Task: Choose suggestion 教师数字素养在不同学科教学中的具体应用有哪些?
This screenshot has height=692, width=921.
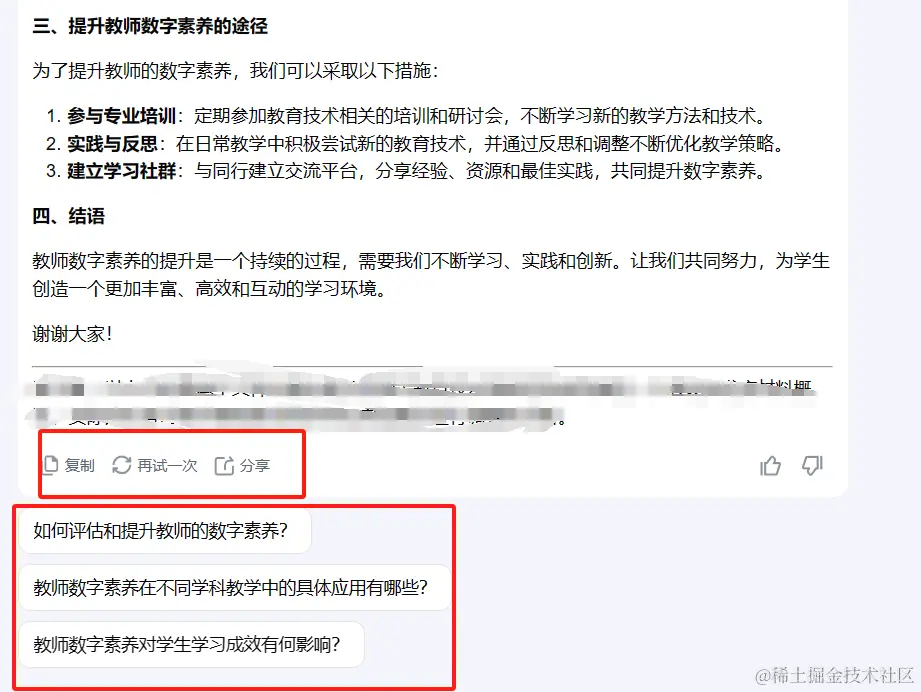Action: click(236, 587)
